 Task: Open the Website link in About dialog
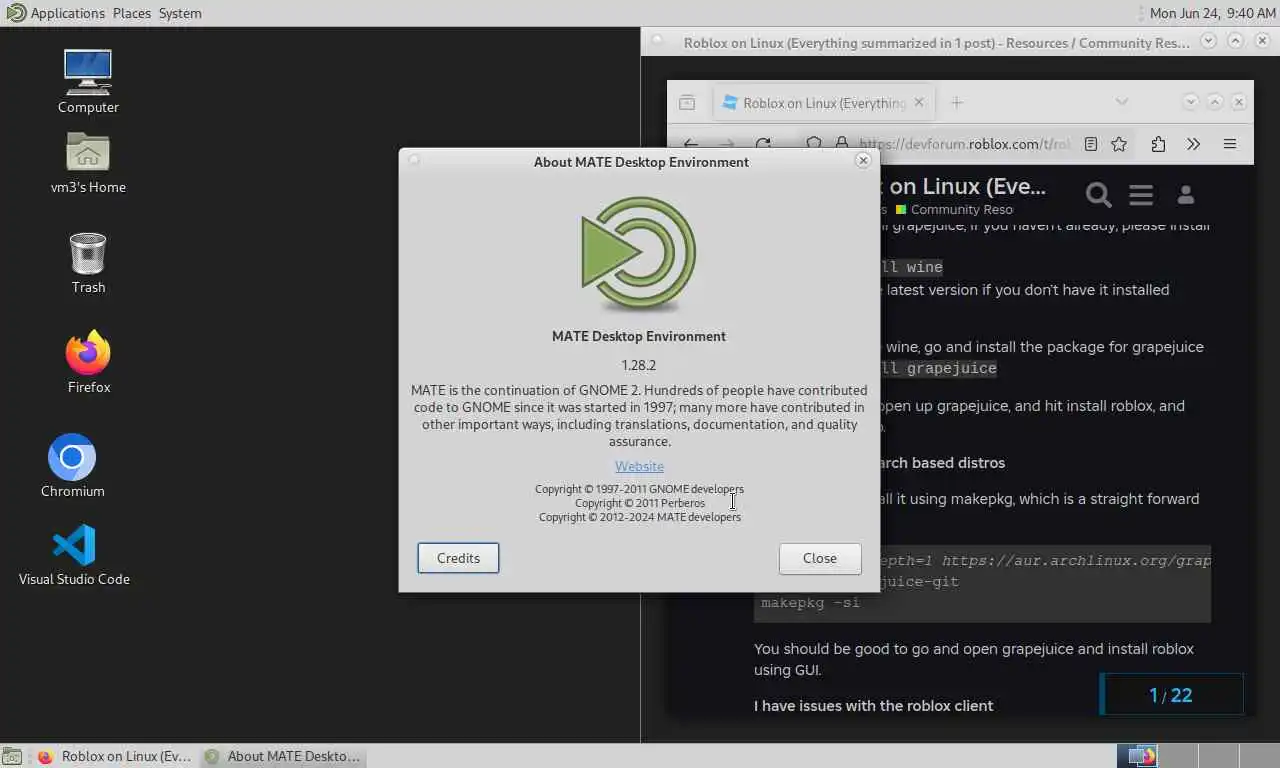[x=639, y=466]
